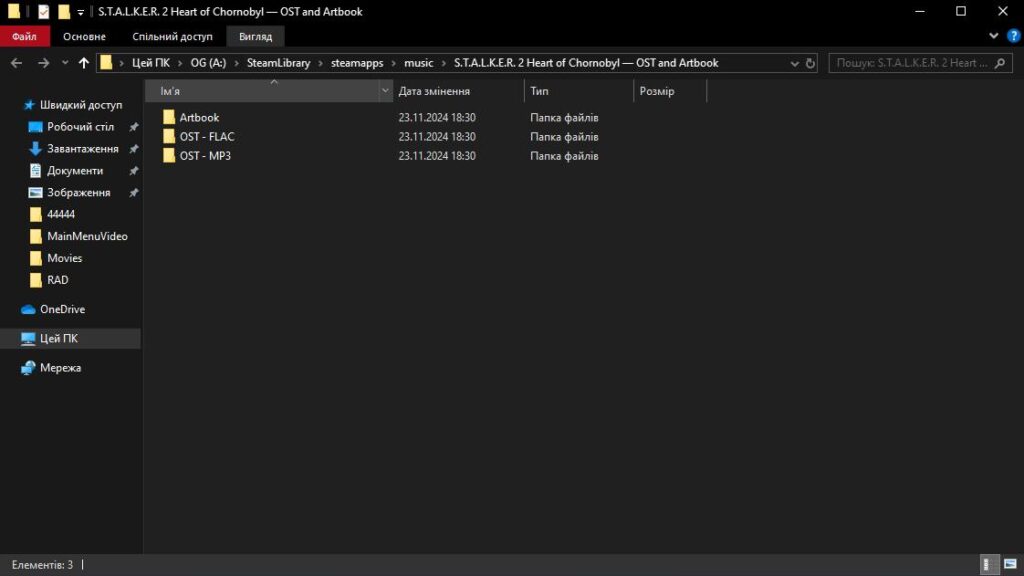Click music in the address path

click(419, 63)
